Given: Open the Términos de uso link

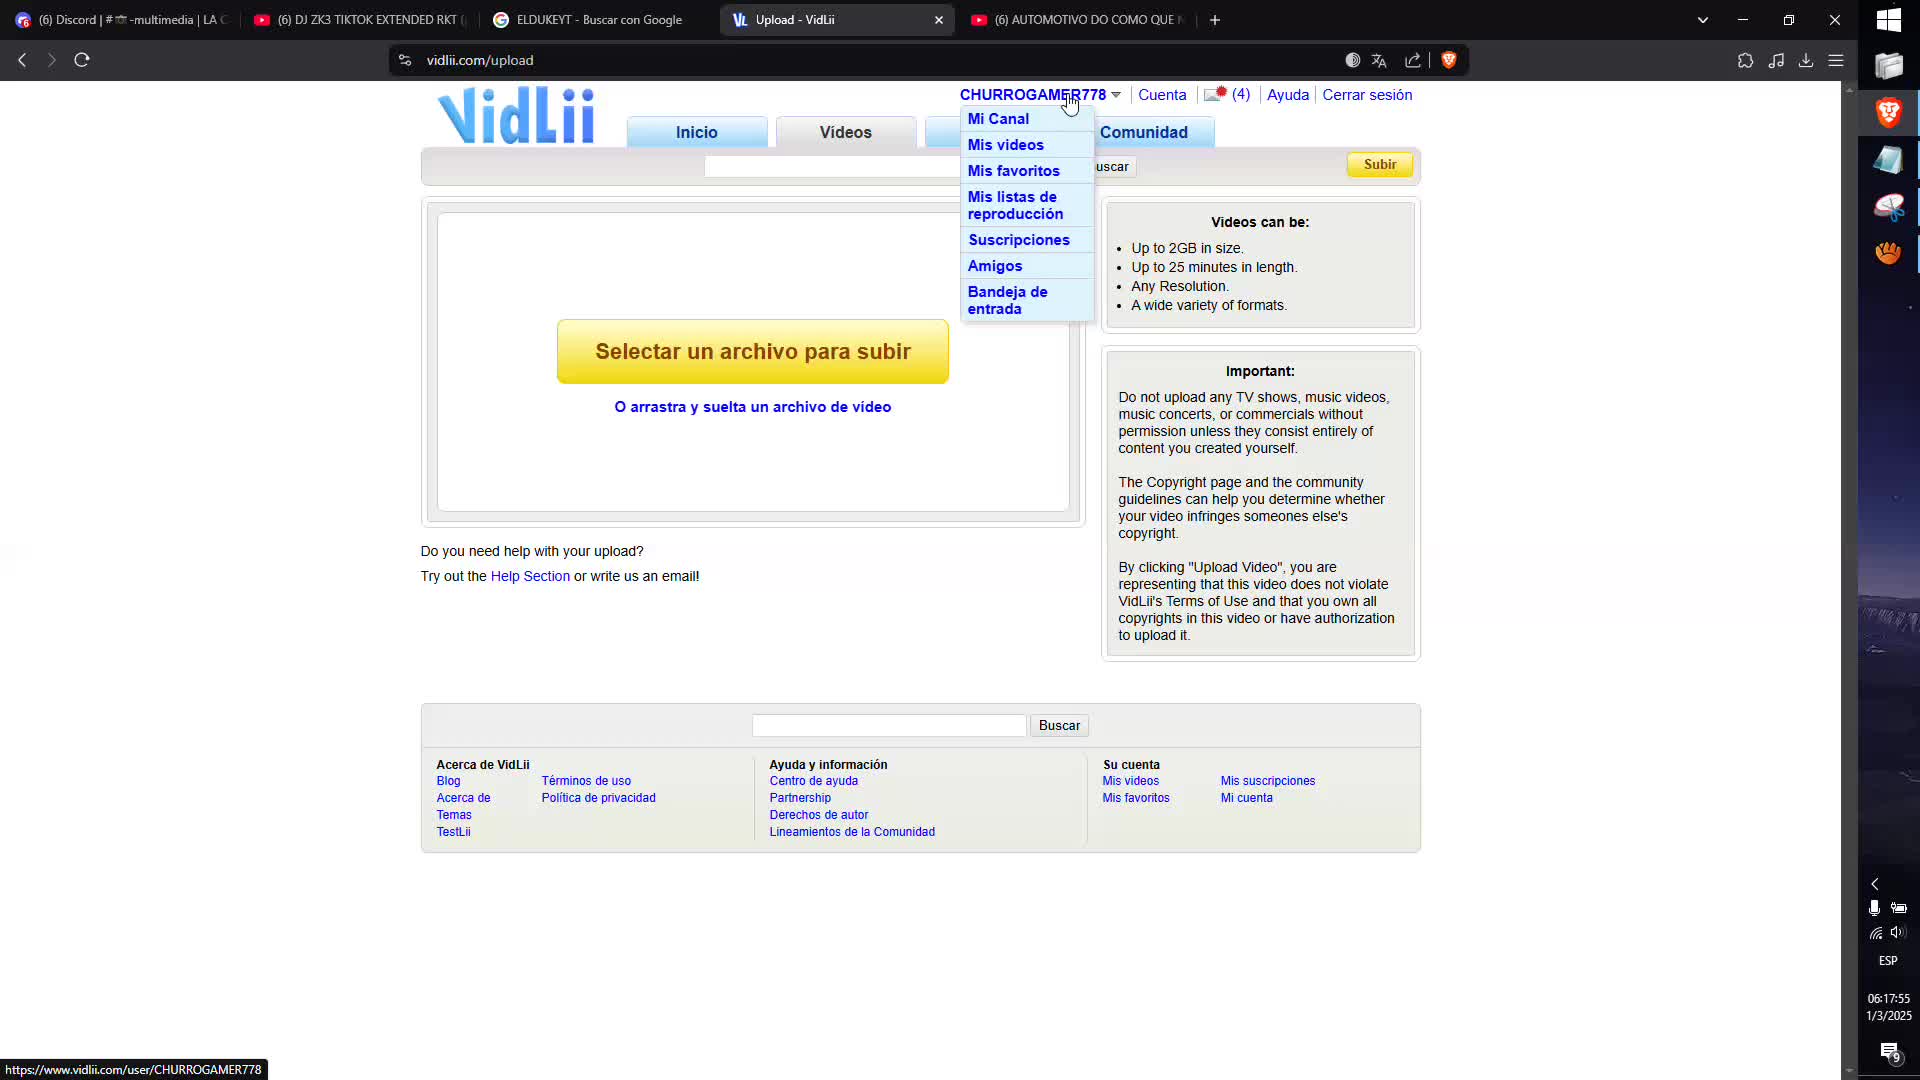Looking at the screenshot, I should tap(586, 781).
